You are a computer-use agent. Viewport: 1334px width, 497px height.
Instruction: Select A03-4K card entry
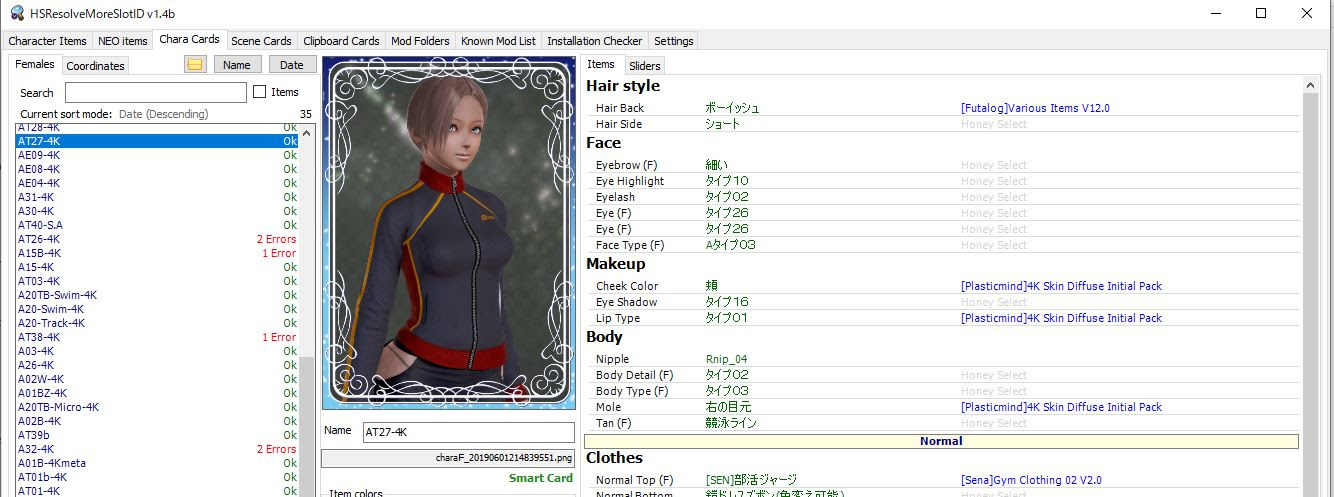[x=158, y=351]
